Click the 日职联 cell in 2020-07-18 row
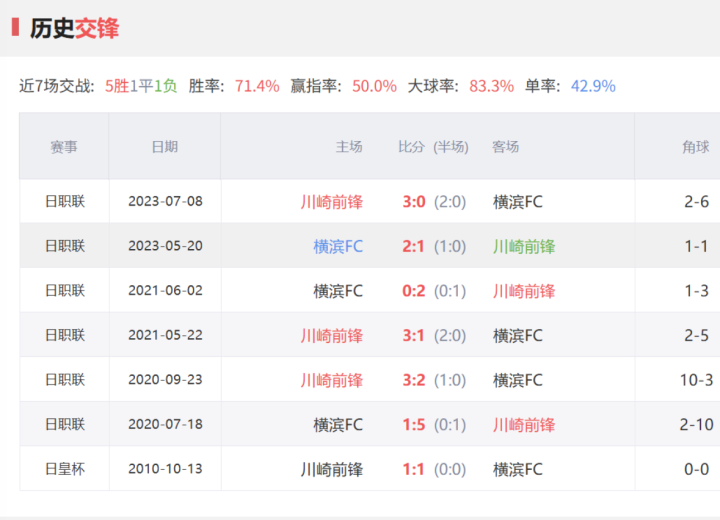Image resolution: width=720 pixels, height=520 pixels. (65, 424)
